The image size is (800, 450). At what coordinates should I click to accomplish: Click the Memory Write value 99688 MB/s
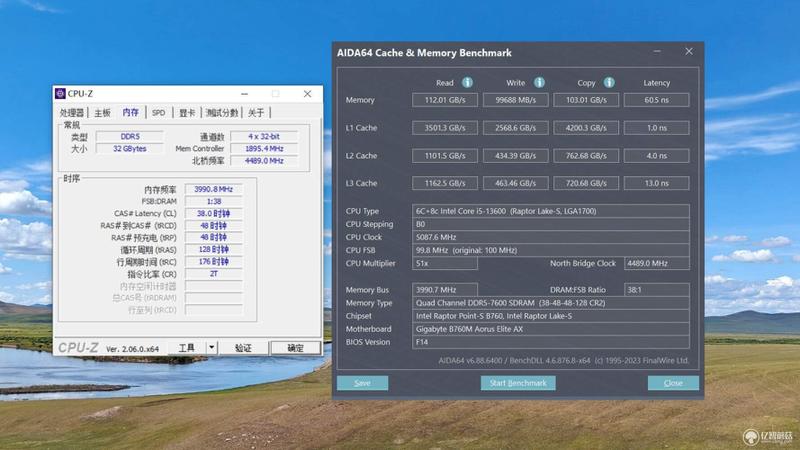click(x=515, y=100)
